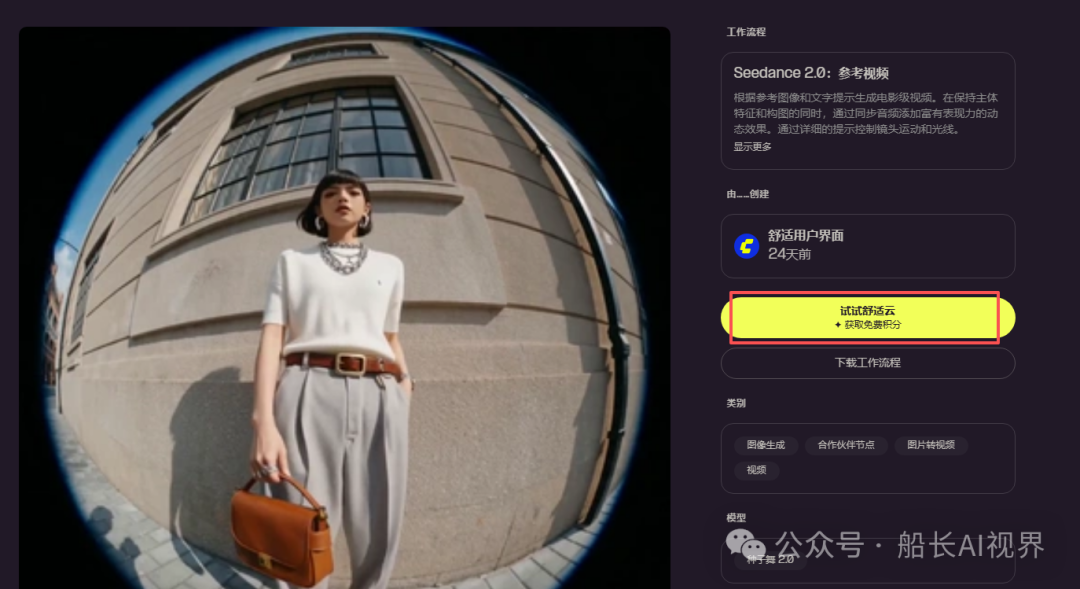Viewport: 1080px width, 589px height.
Task: Click the 工作流程 section heading
Action: pyautogui.click(x=746, y=32)
